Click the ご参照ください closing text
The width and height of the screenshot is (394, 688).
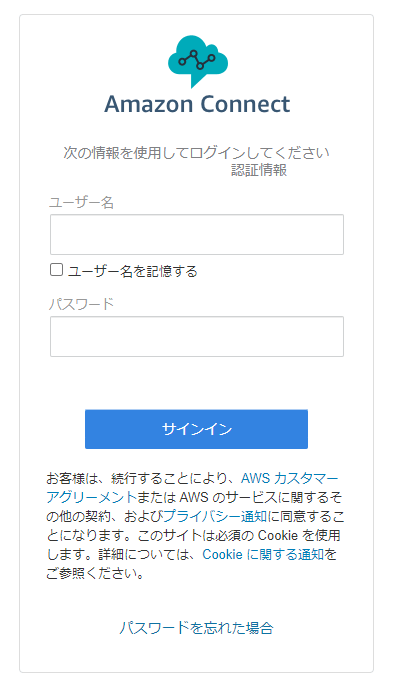click(x=95, y=573)
